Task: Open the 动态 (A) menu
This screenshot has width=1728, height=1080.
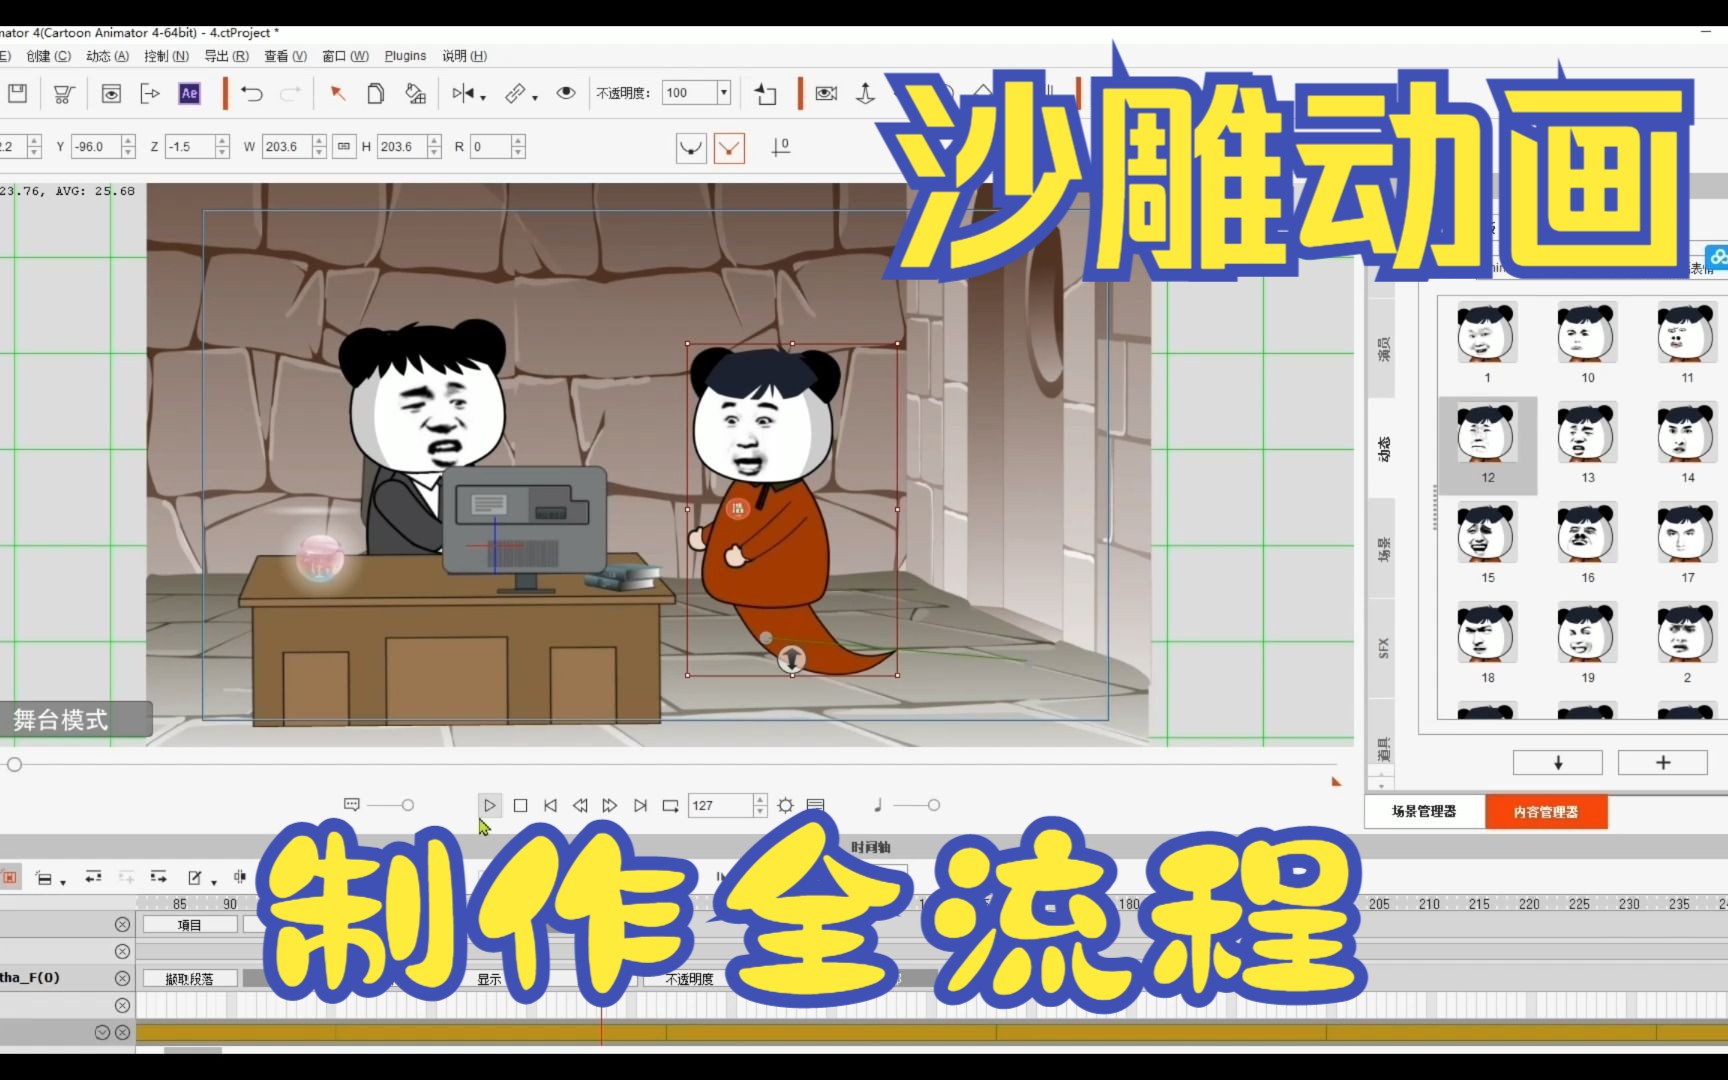Action: point(107,56)
